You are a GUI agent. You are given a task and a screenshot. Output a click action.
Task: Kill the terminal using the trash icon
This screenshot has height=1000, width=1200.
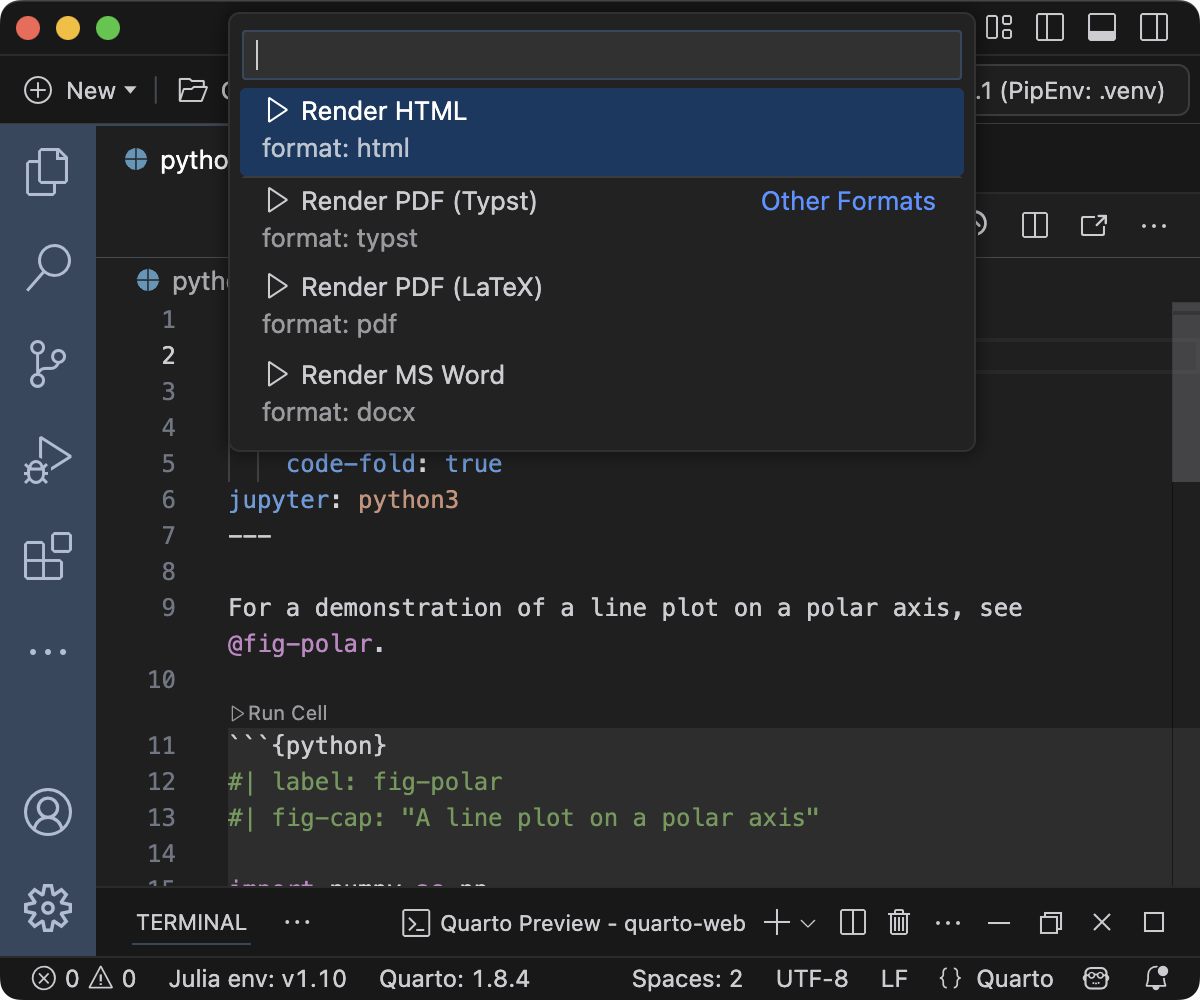[898, 923]
